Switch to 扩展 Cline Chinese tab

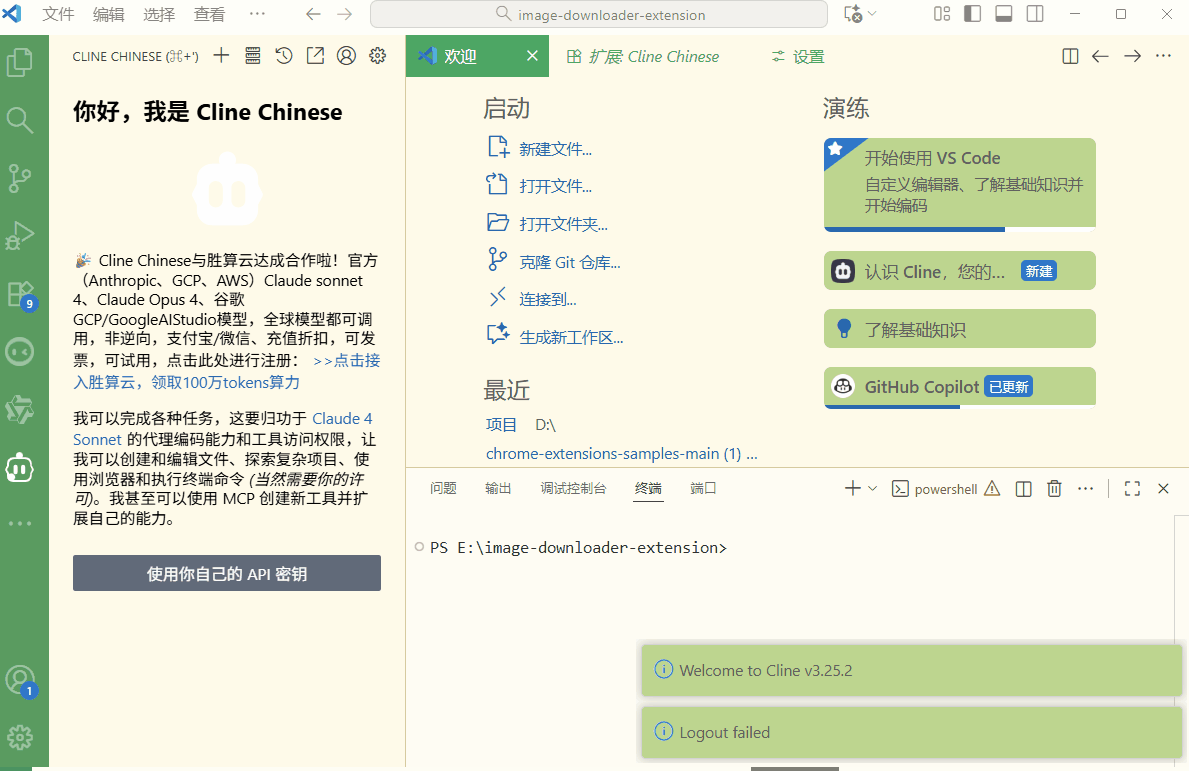point(643,56)
